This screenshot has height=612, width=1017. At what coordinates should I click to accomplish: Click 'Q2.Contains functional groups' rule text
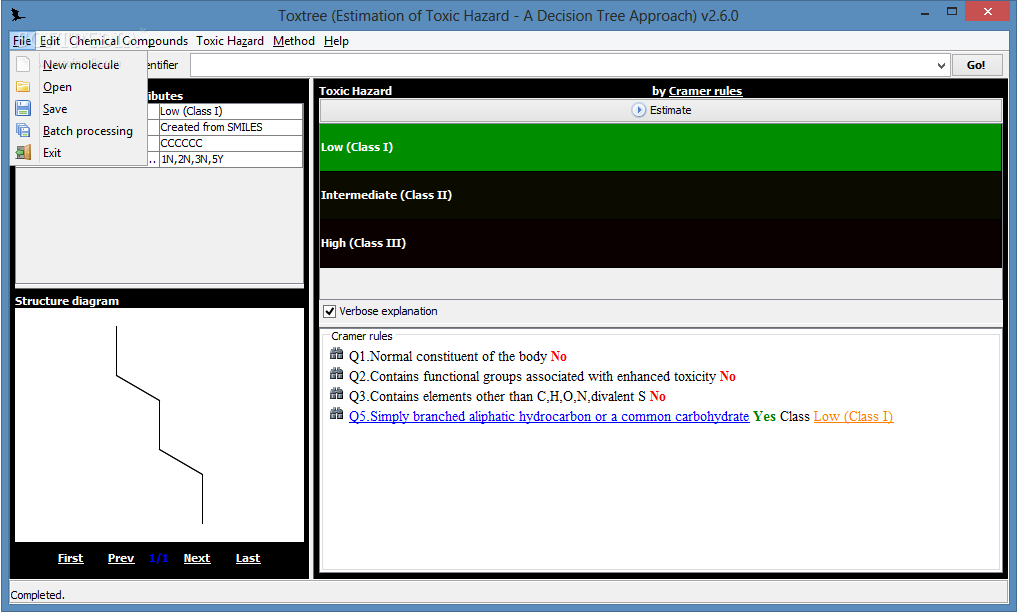[x=532, y=376]
